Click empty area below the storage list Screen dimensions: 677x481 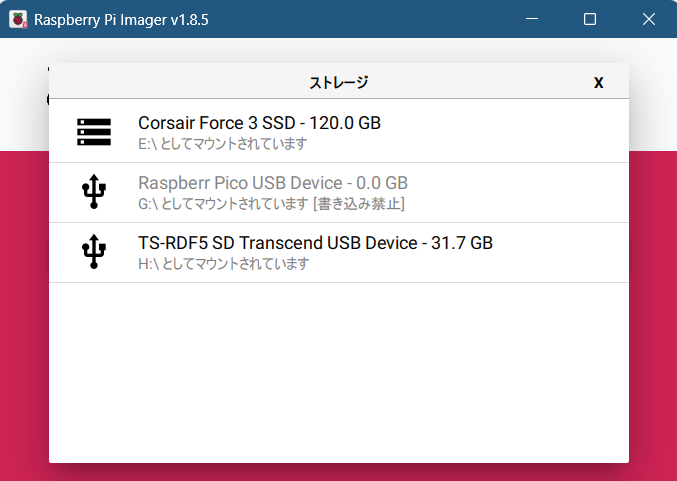[339, 371]
